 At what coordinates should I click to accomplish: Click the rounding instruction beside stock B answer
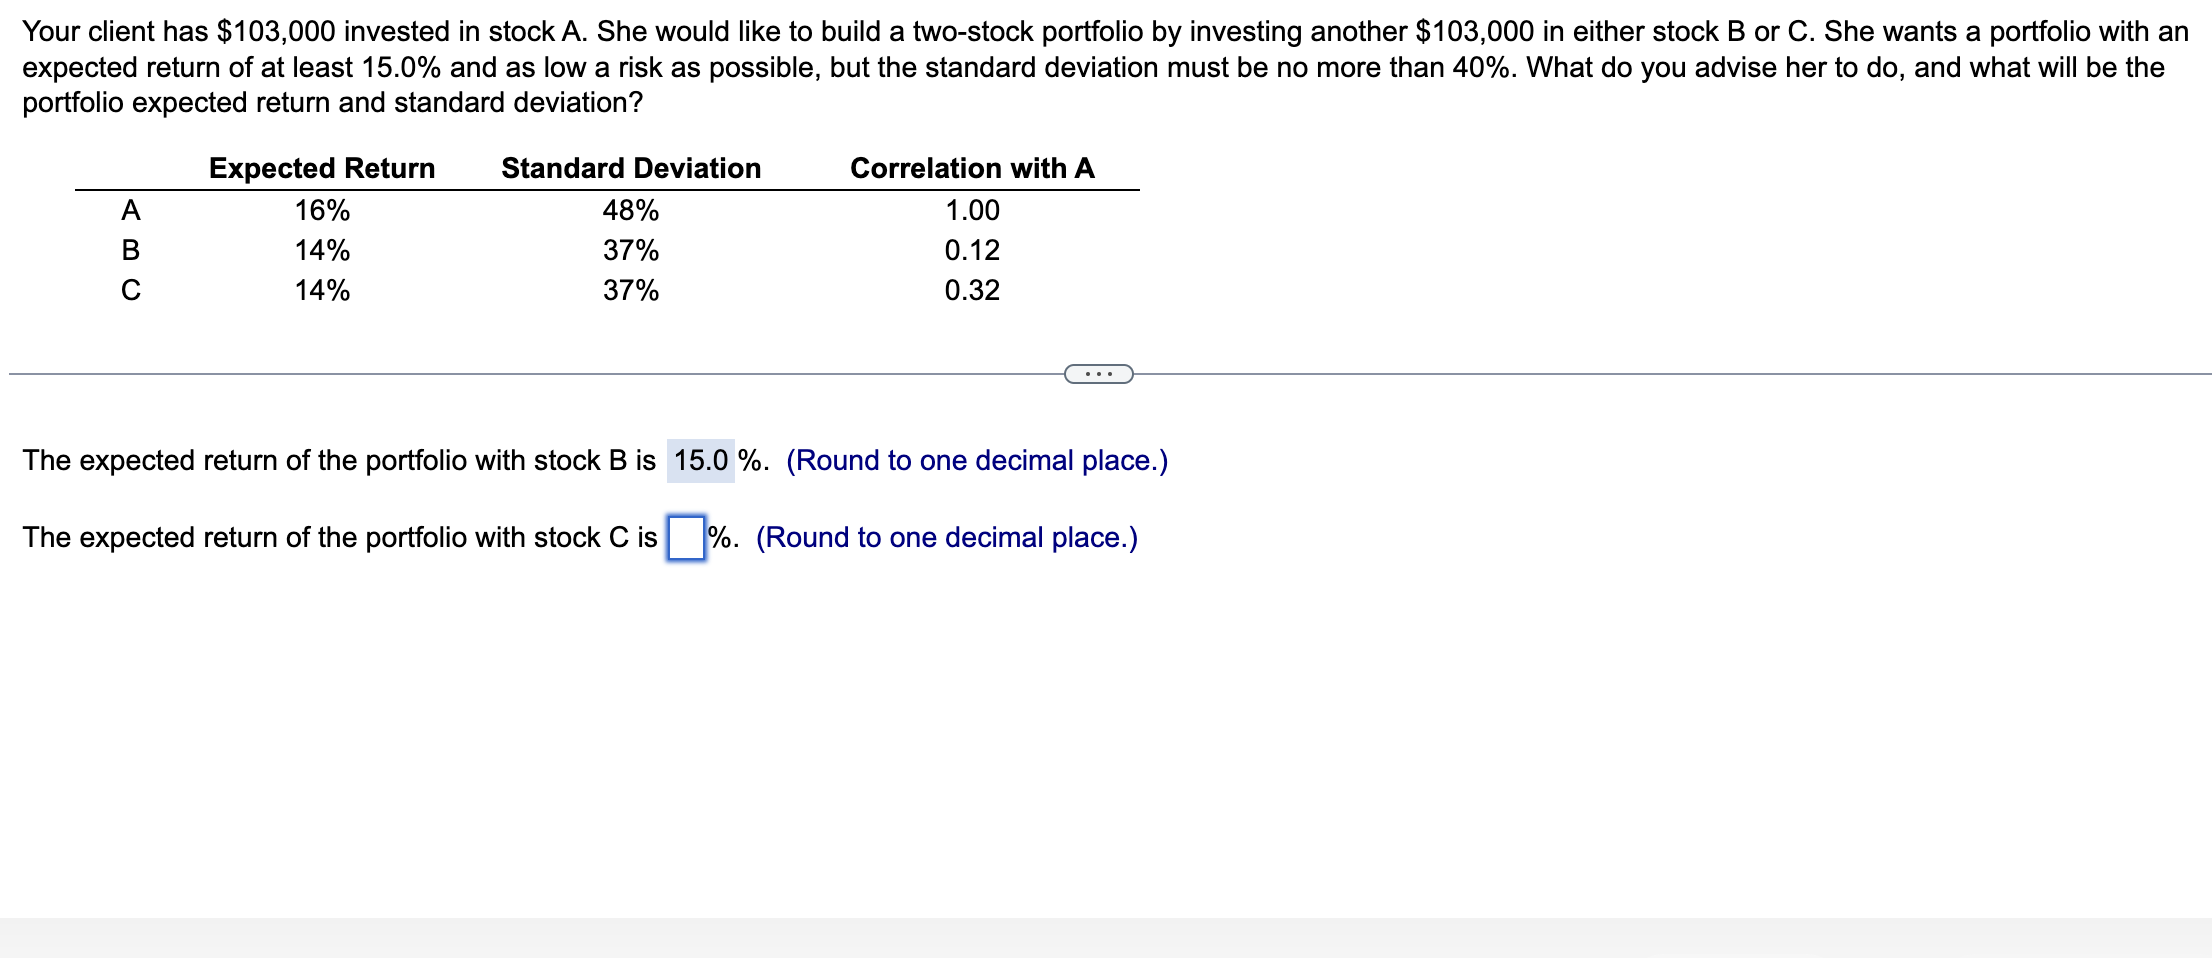tap(977, 460)
